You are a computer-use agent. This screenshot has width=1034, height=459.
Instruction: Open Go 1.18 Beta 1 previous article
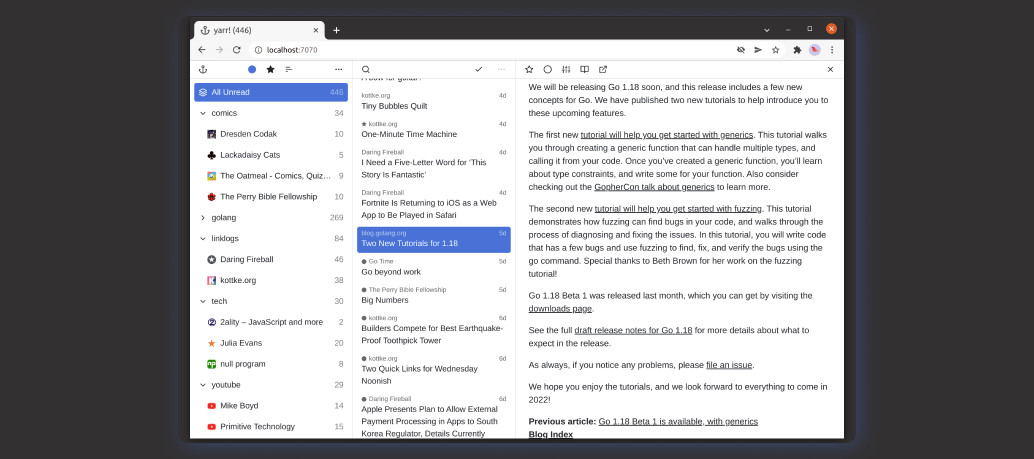click(678, 422)
